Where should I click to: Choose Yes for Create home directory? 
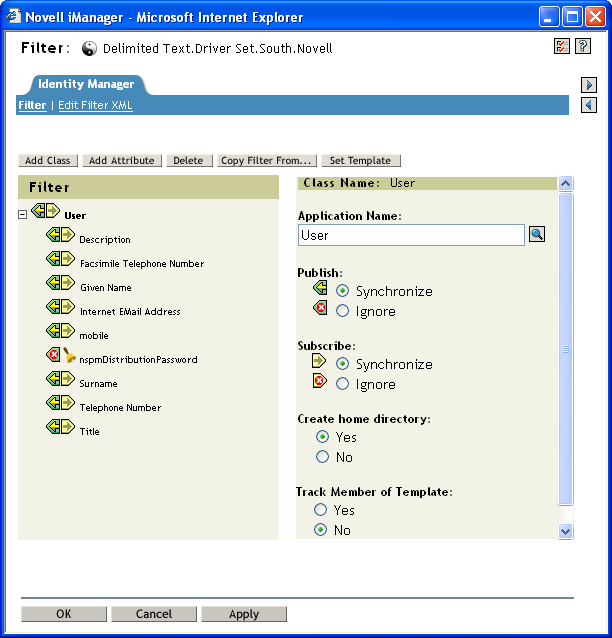coord(322,437)
